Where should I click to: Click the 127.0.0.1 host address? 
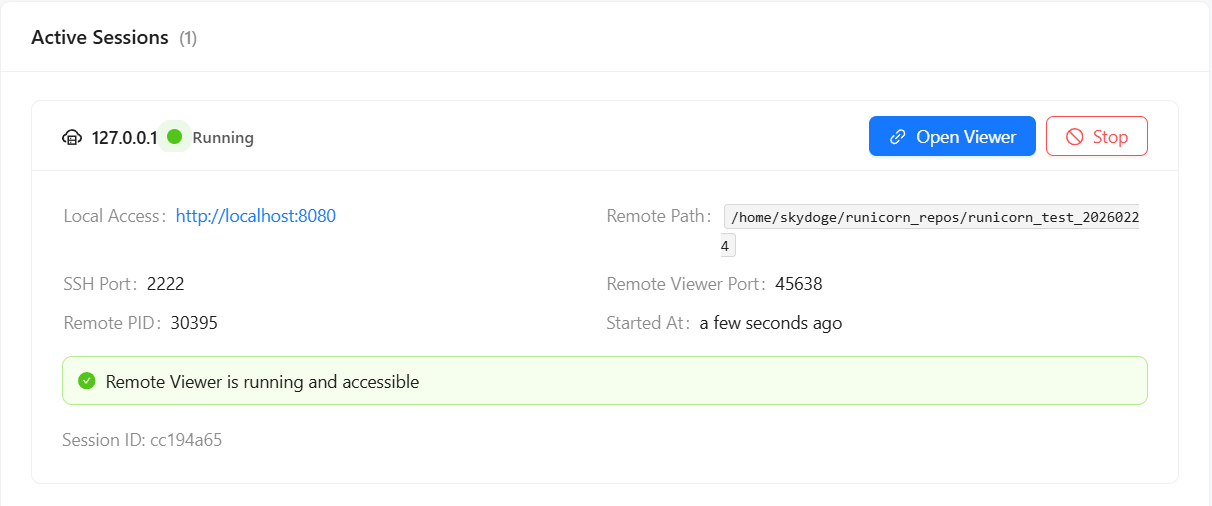click(x=125, y=138)
